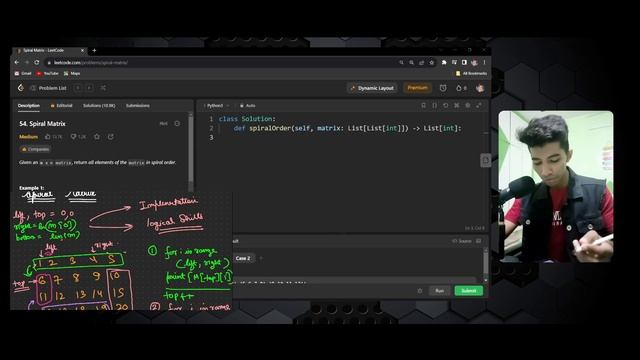Bookmark this page star in address bar
640x360 pixels.
[x=431, y=62]
